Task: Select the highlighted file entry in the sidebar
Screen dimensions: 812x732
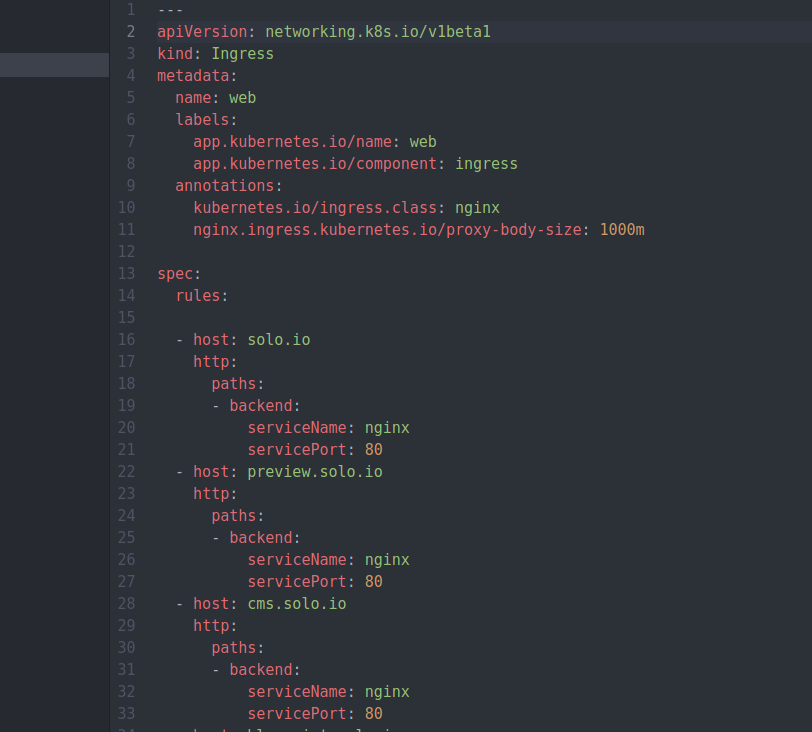Action: pos(54,65)
